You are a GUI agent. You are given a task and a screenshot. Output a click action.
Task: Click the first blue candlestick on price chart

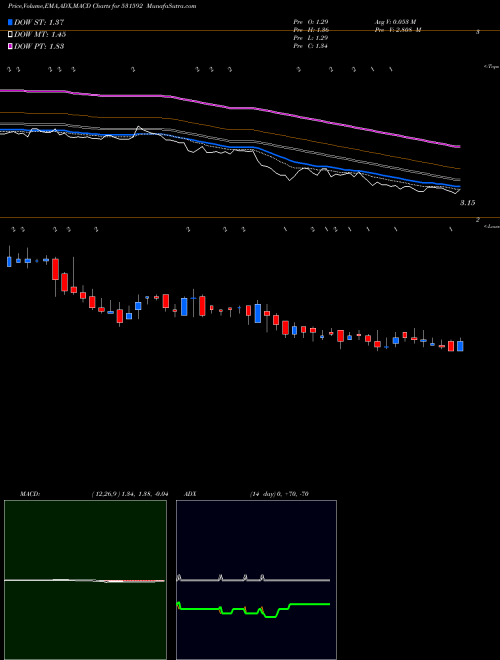[9, 261]
